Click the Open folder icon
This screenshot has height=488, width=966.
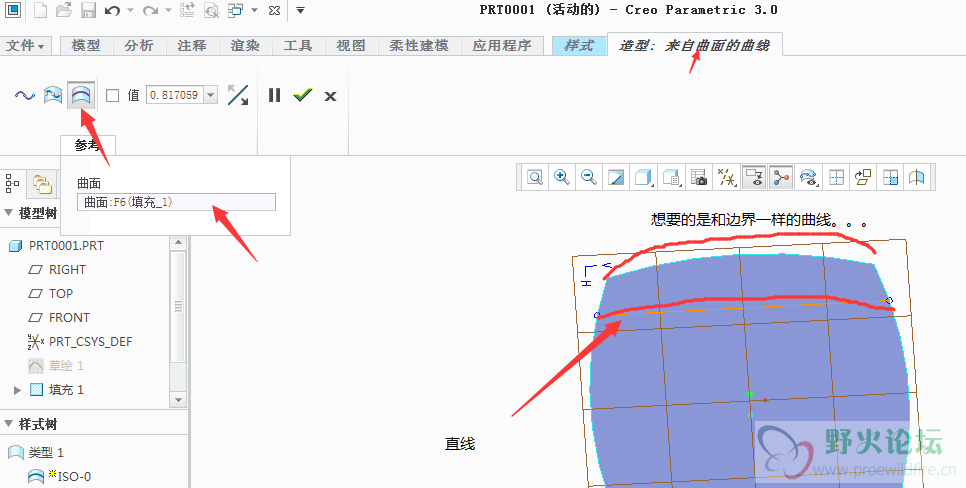point(63,10)
